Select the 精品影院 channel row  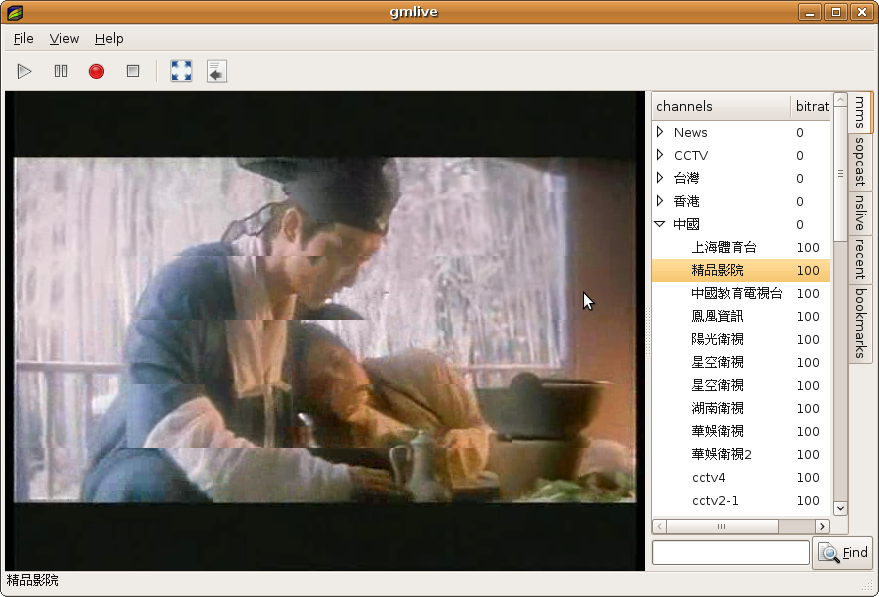coord(741,270)
